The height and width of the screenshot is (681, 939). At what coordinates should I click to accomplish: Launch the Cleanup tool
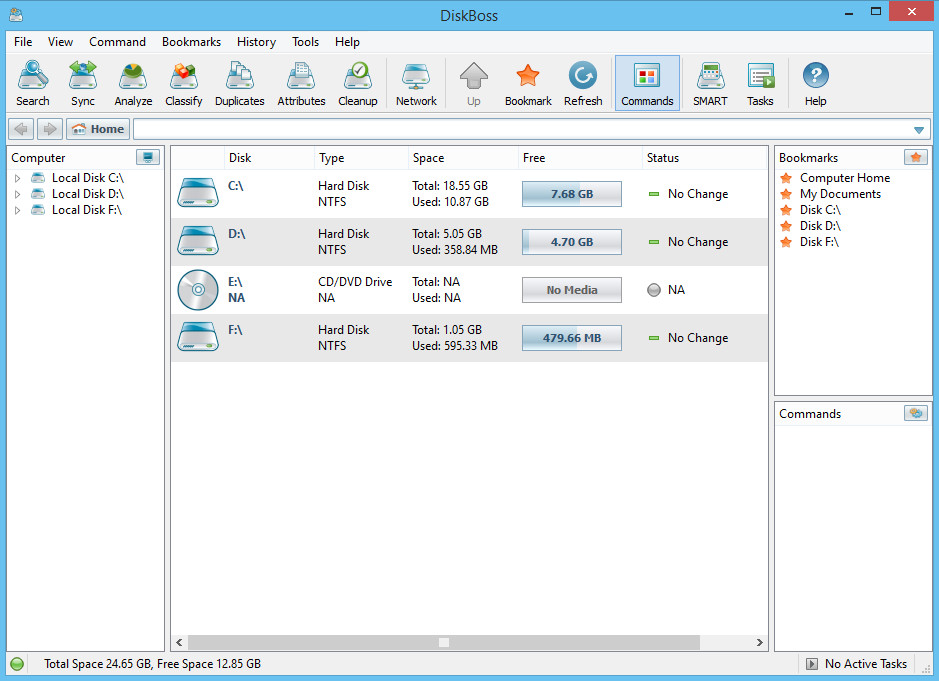click(x=358, y=83)
